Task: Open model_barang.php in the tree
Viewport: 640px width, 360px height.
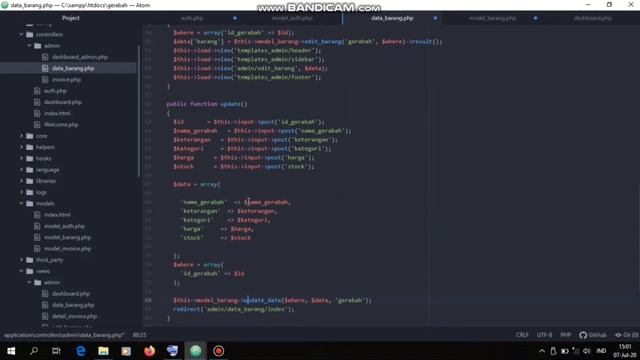Action: pyautogui.click(x=68, y=237)
